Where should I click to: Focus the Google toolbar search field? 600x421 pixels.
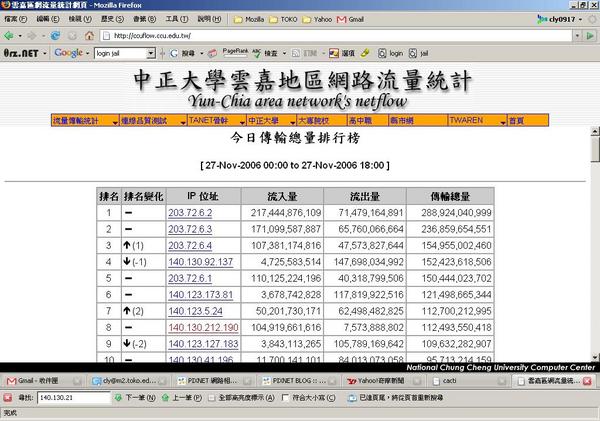(121, 53)
